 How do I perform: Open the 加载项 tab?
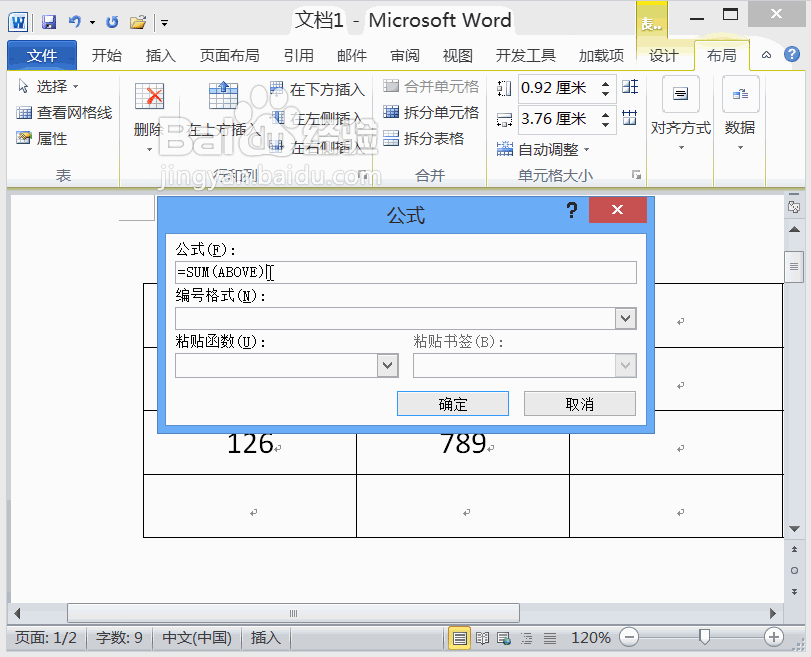coord(601,55)
